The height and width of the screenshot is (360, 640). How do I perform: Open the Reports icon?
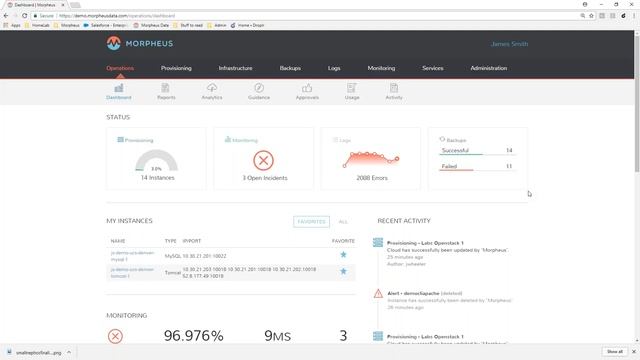click(165, 88)
